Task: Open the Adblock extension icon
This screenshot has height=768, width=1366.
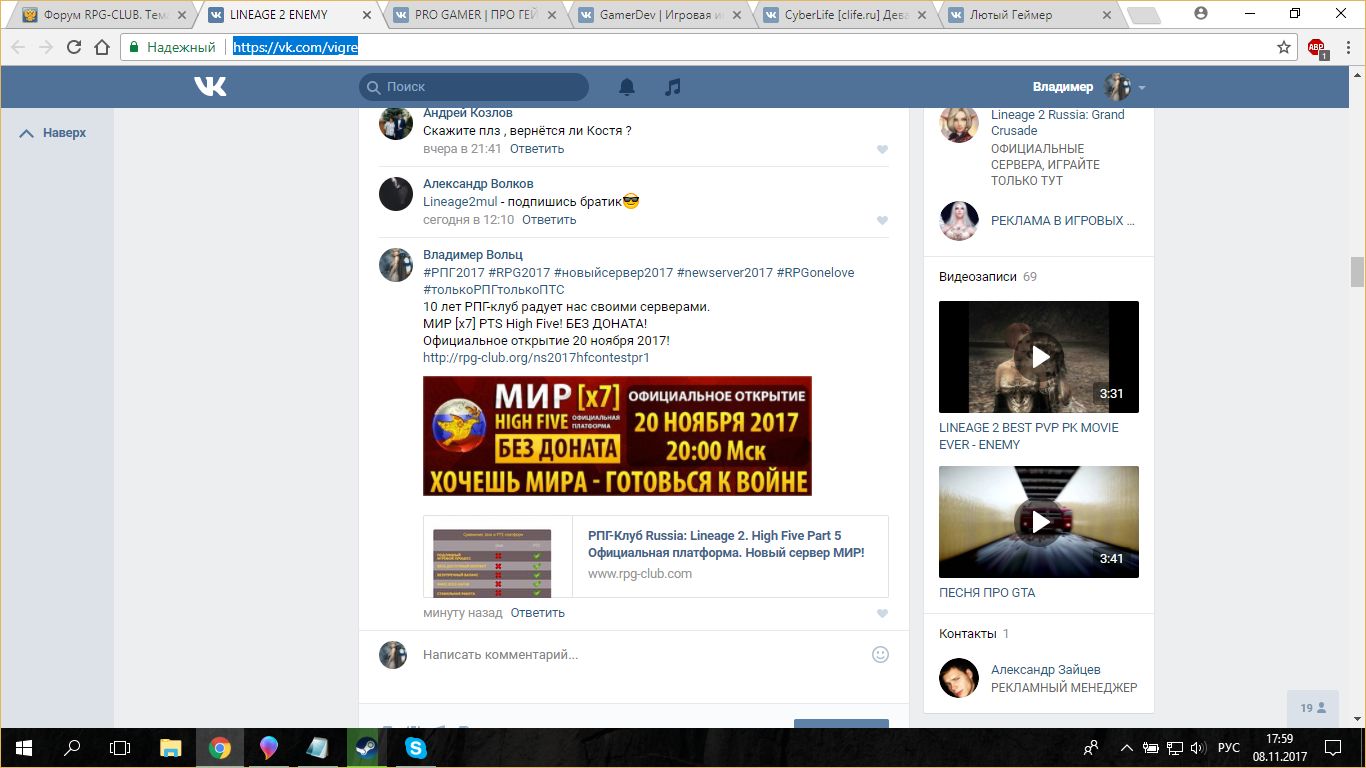Action: click(x=1317, y=47)
